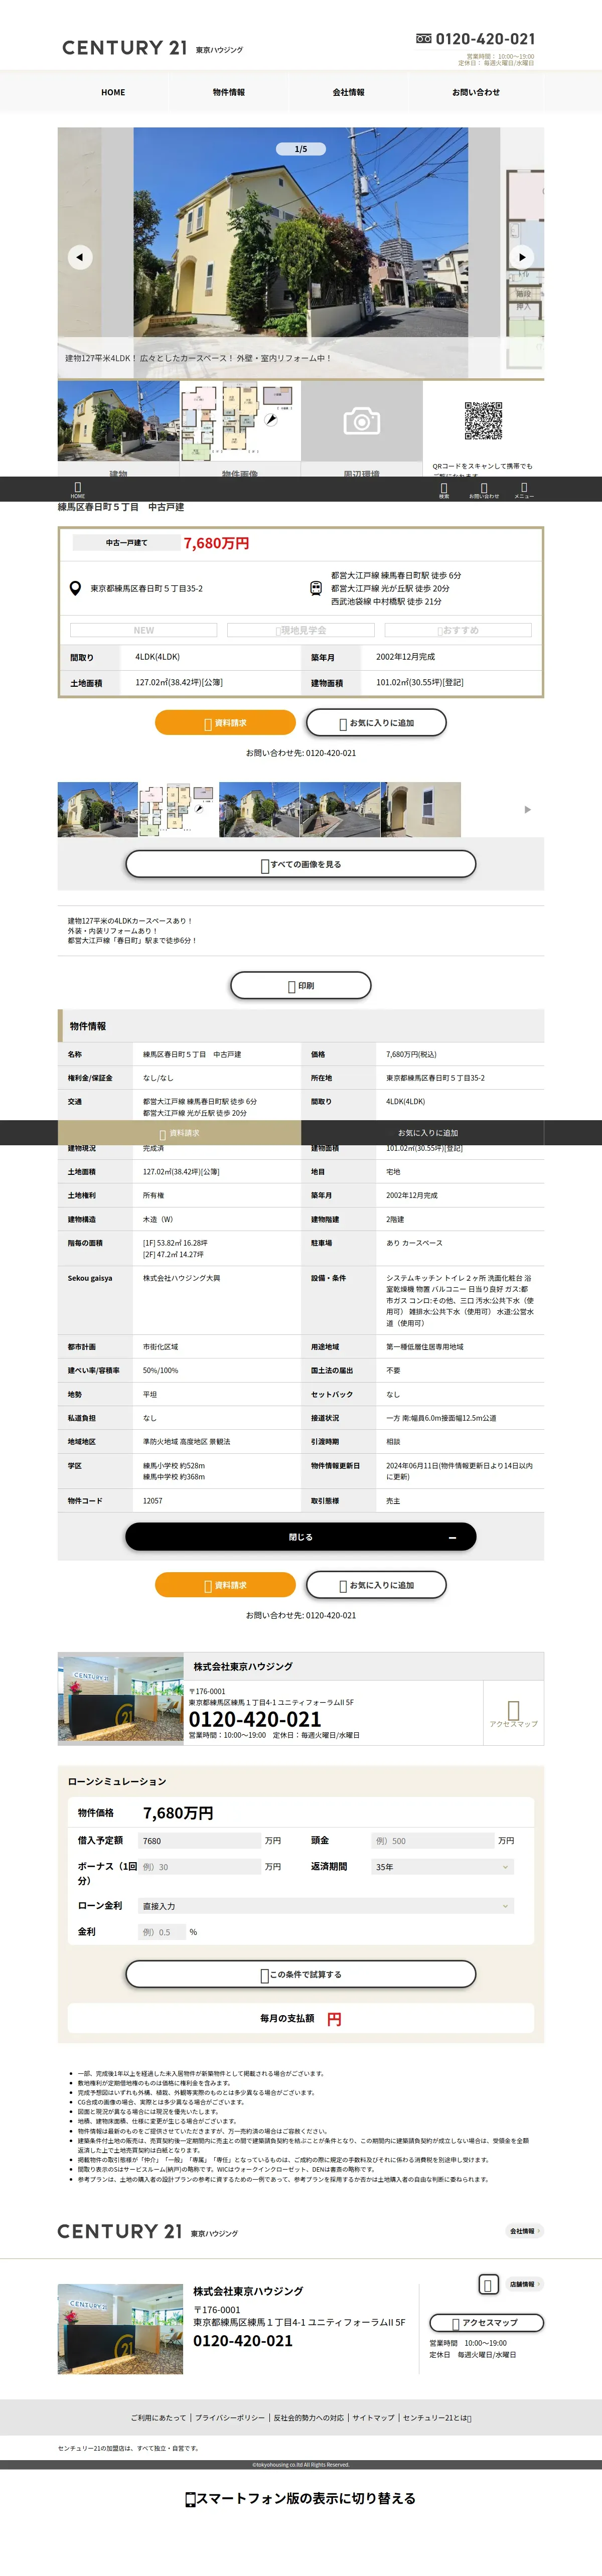
Task: Click the upper orange 資料請求 button
Action: (x=225, y=722)
